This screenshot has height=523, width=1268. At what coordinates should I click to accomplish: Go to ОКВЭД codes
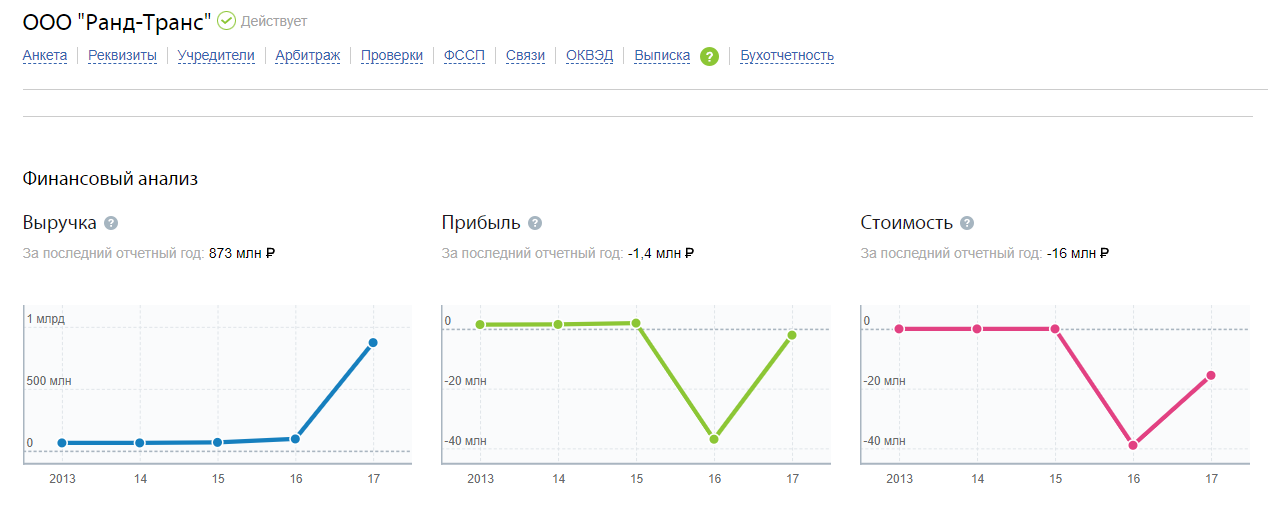[590, 56]
